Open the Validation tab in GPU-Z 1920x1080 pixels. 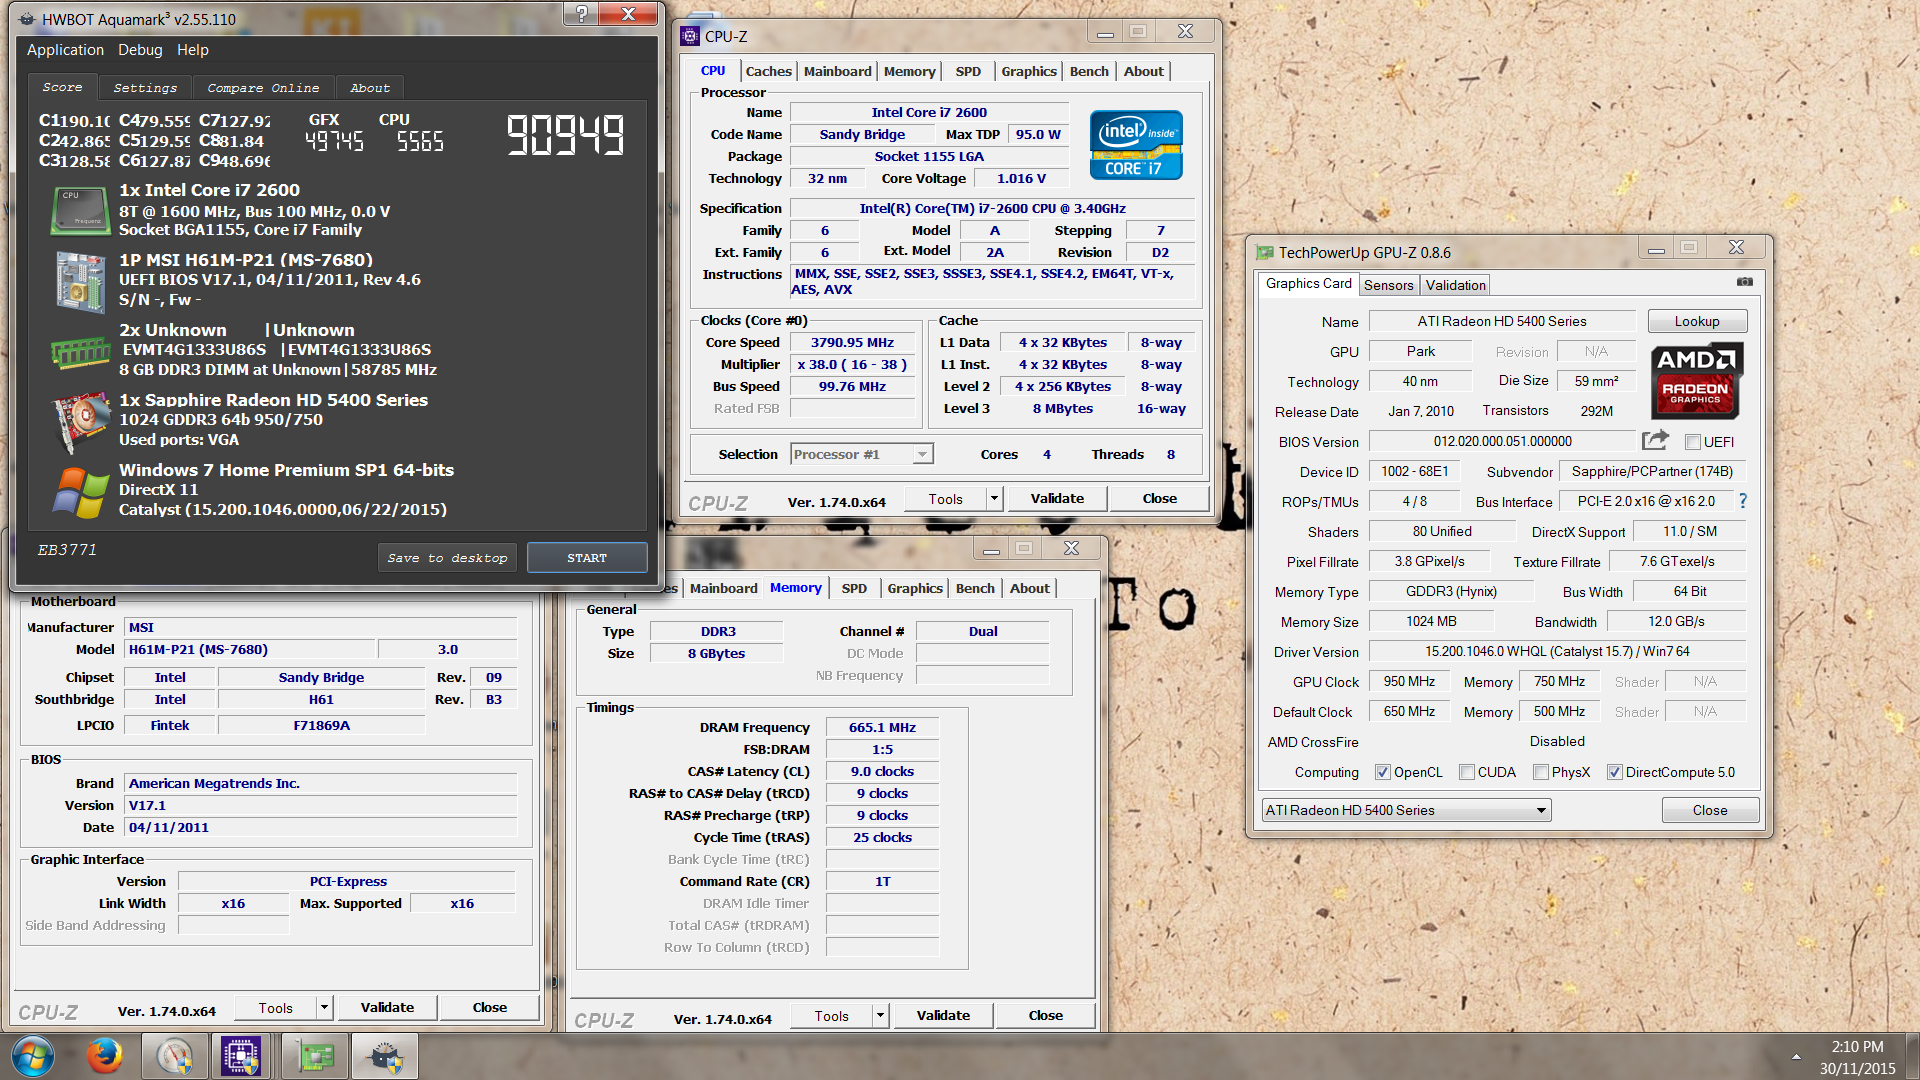point(1455,285)
